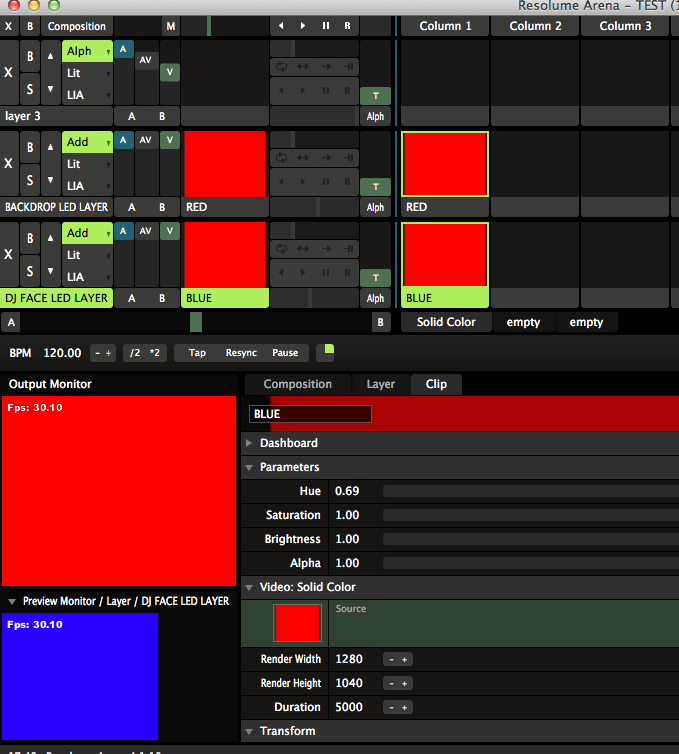
Task: Toggle A audio mode on DJ FACE layer
Action: [123, 231]
